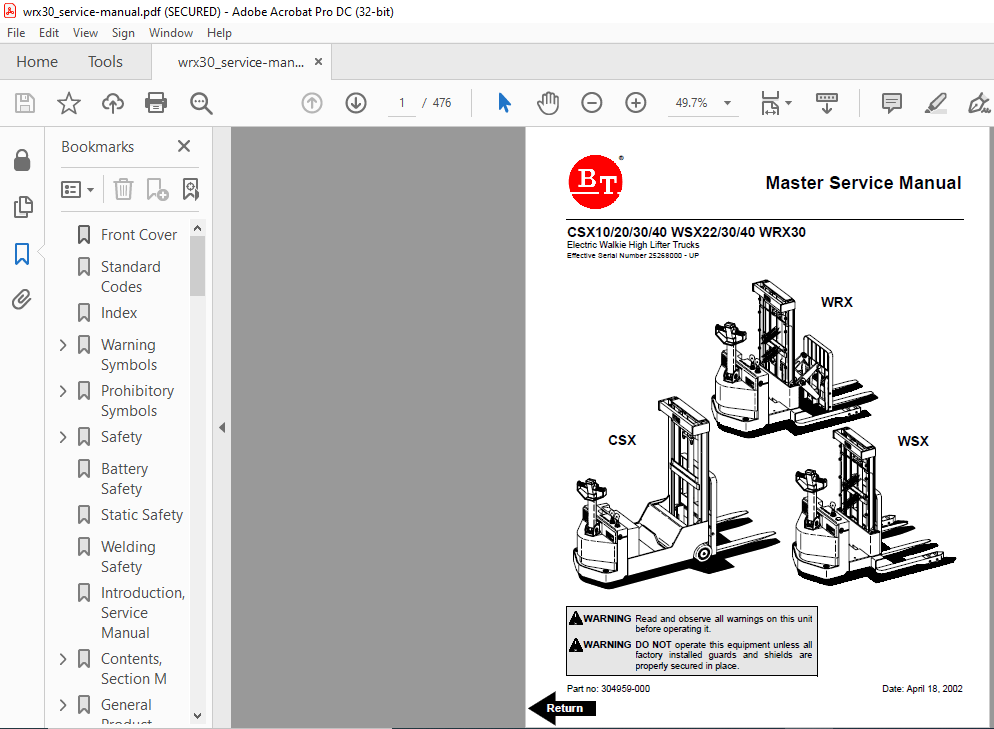Viewport: 994px width, 729px height.
Task: Open Introduction, Service Manual bookmark
Action: [x=143, y=612]
